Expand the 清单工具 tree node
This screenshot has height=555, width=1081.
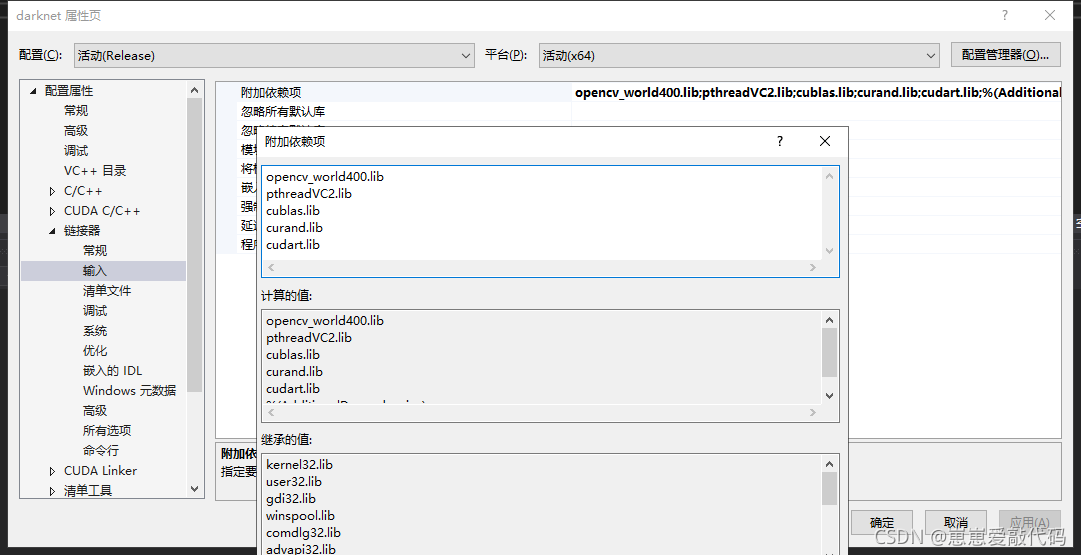tap(52, 492)
